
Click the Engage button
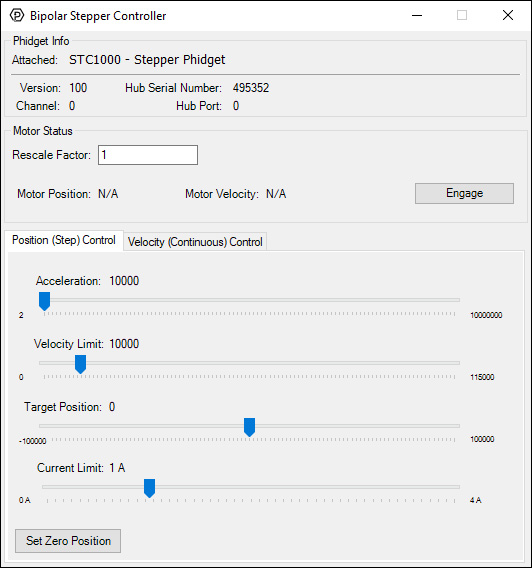pyautogui.click(x=464, y=193)
